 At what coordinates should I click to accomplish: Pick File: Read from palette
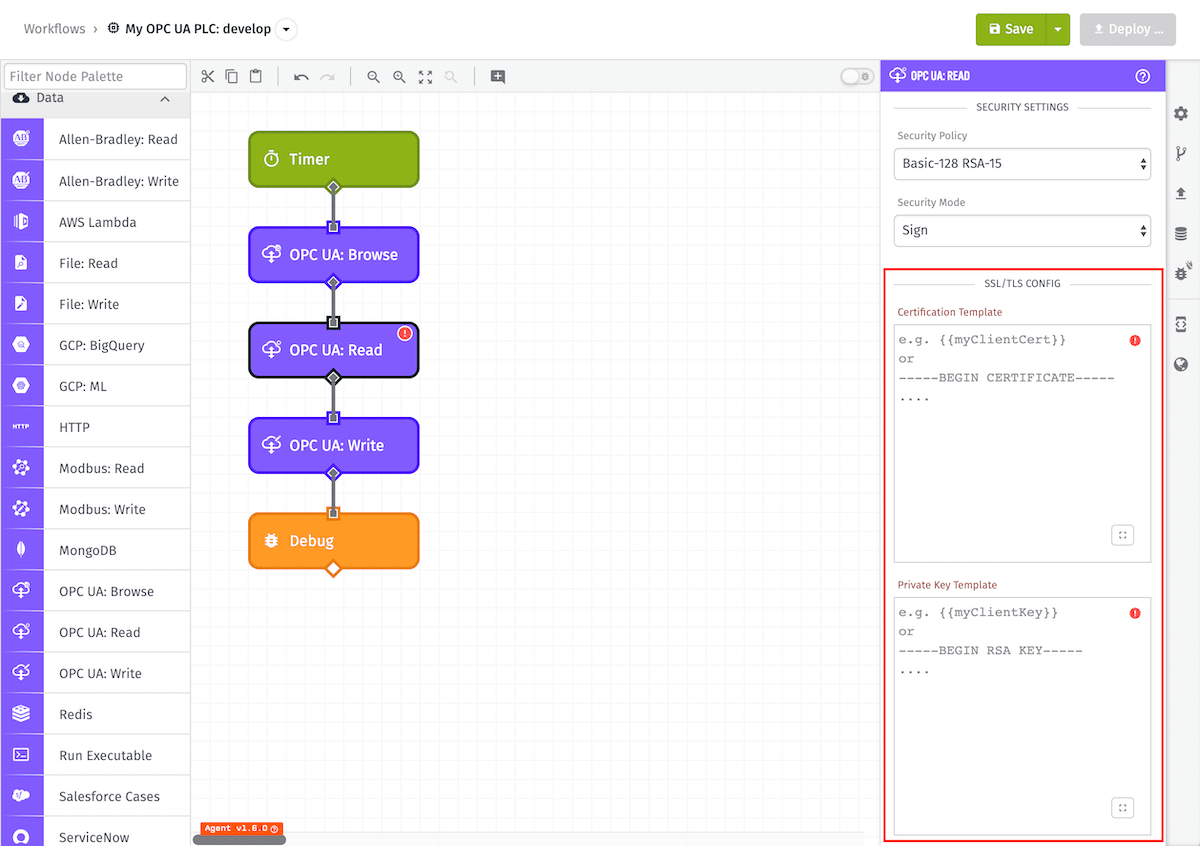95,263
